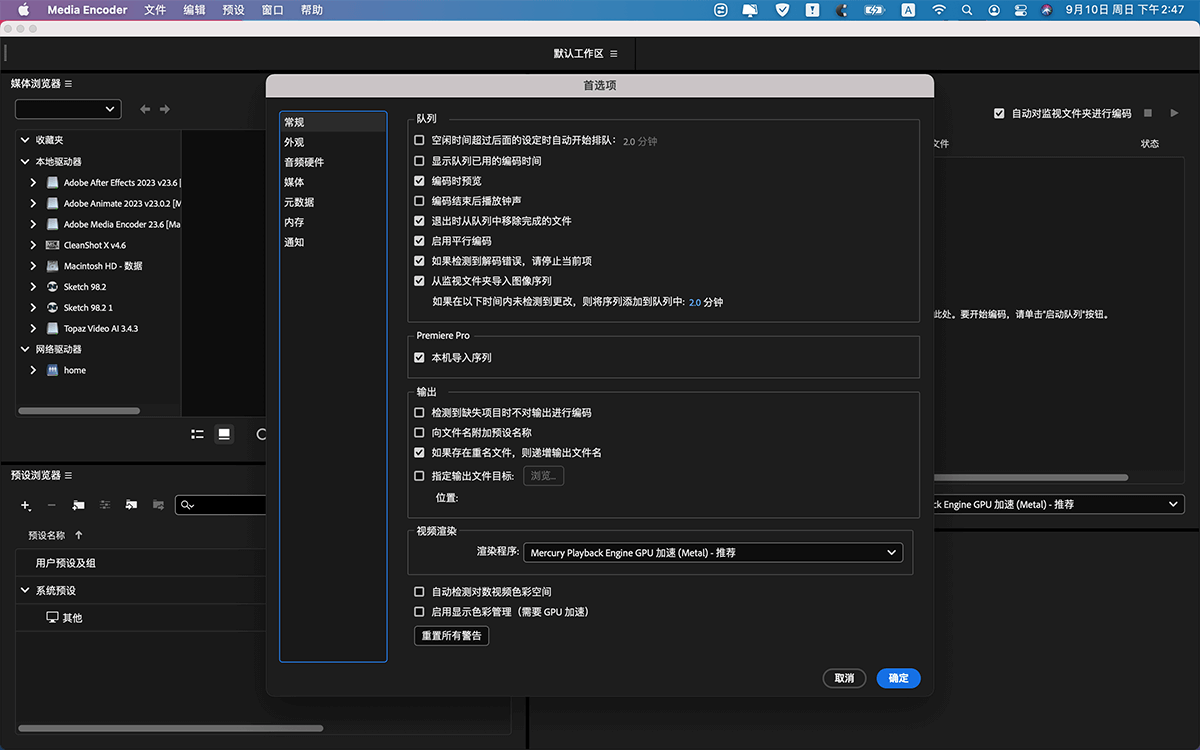
Task: Select 音频硬件 preferences category
Action: [333, 162]
